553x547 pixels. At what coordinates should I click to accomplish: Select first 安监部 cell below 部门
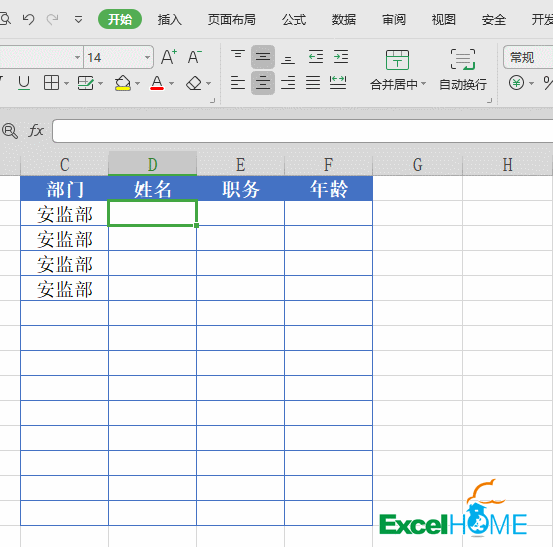[64, 213]
